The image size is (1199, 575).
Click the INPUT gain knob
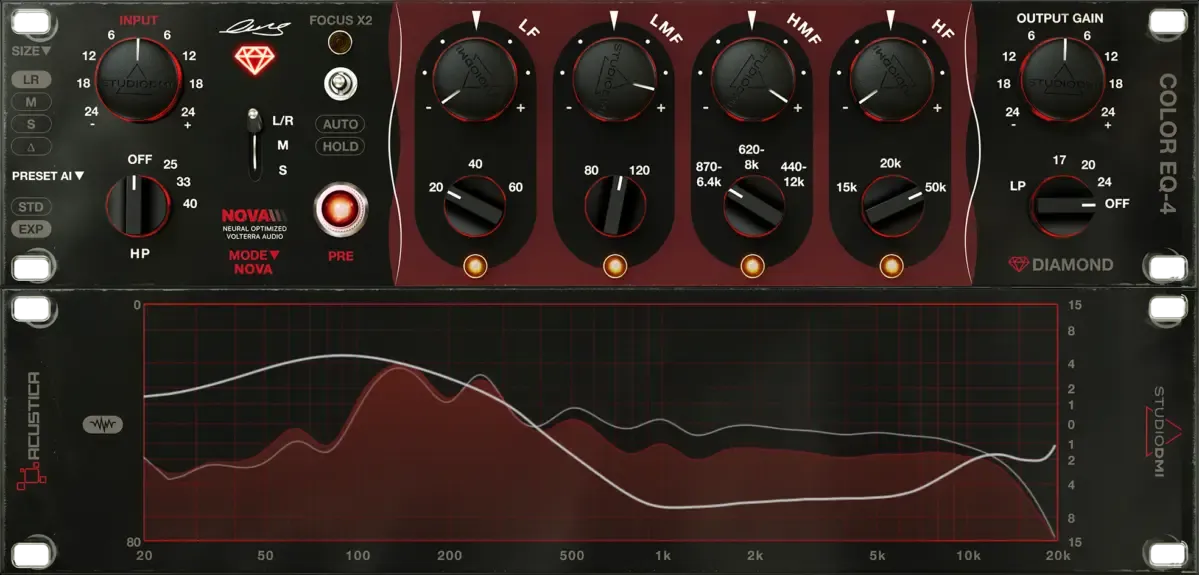(138, 79)
